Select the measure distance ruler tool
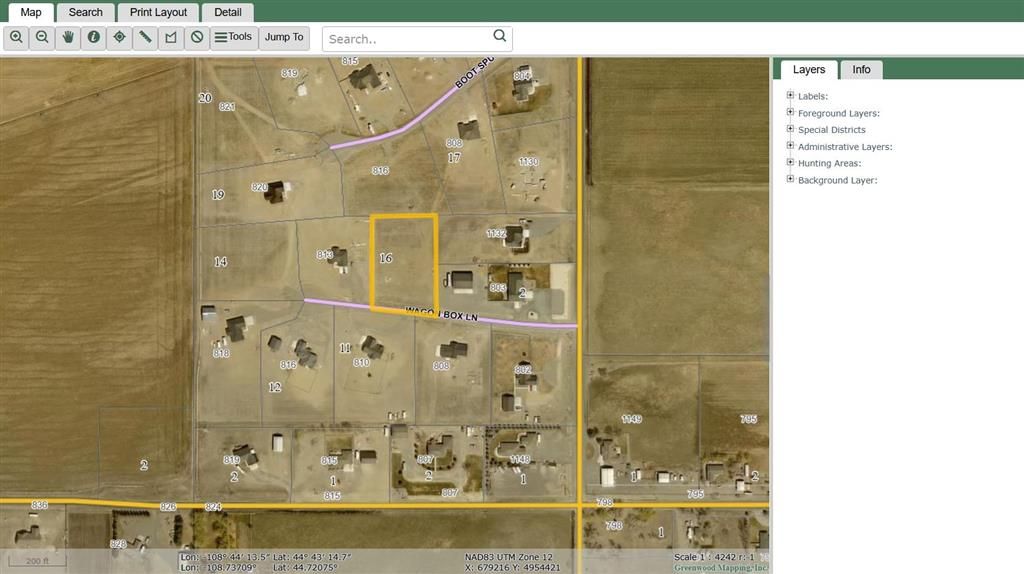The height and width of the screenshot is (574, 1024). coord(146,38)
